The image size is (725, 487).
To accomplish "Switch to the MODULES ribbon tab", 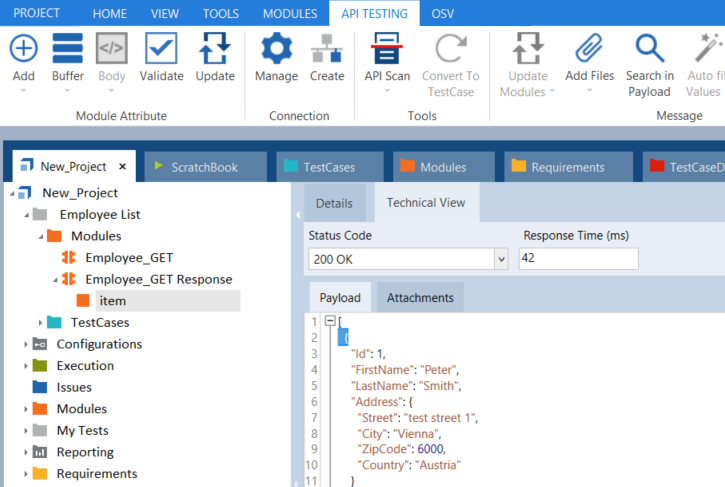I will click(x=290, y=13).
